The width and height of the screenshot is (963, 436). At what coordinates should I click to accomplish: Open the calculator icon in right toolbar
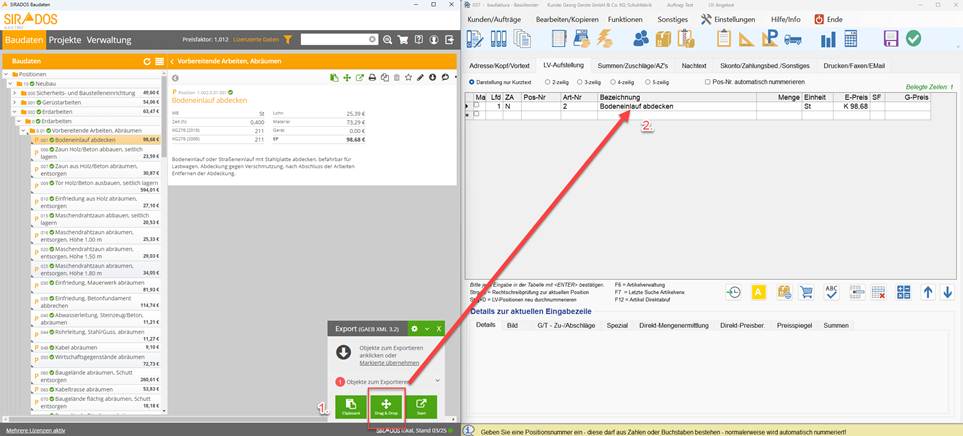click(x=851, y=39)
